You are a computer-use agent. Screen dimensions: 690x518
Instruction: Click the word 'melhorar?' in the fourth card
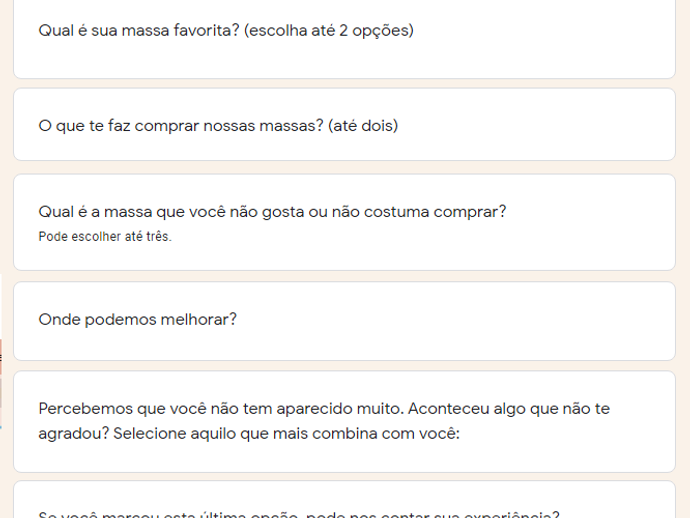pyautogui.click(x=198, y=320)
